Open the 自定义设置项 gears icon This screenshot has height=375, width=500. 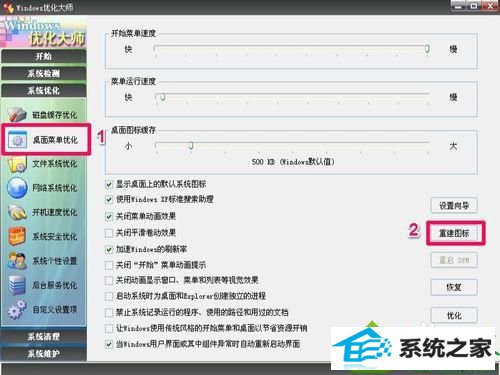click(x=17, y=309)
